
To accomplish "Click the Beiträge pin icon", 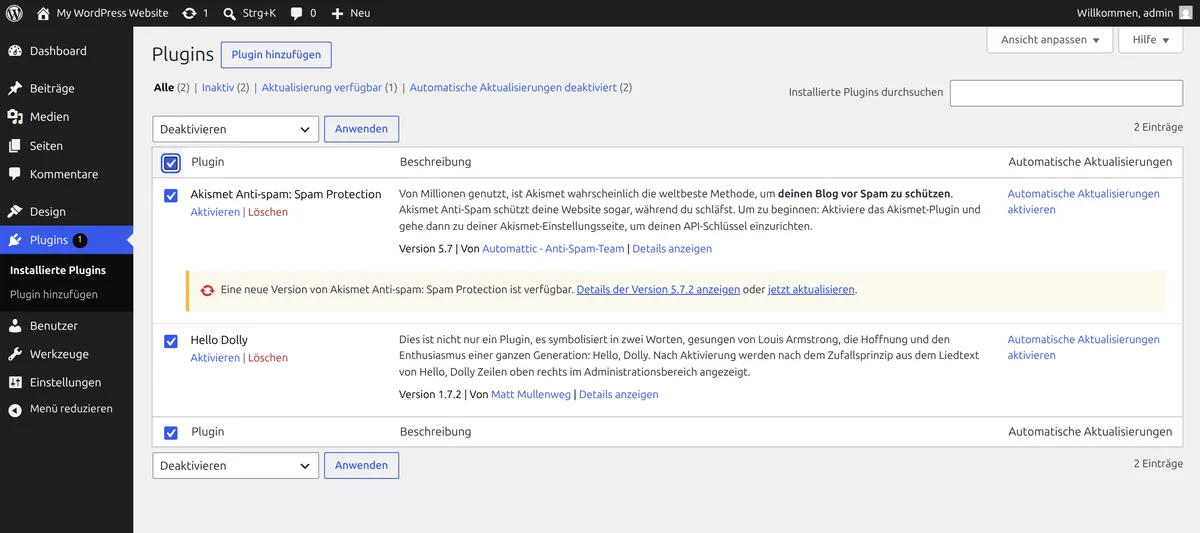I will coord(15,88).
